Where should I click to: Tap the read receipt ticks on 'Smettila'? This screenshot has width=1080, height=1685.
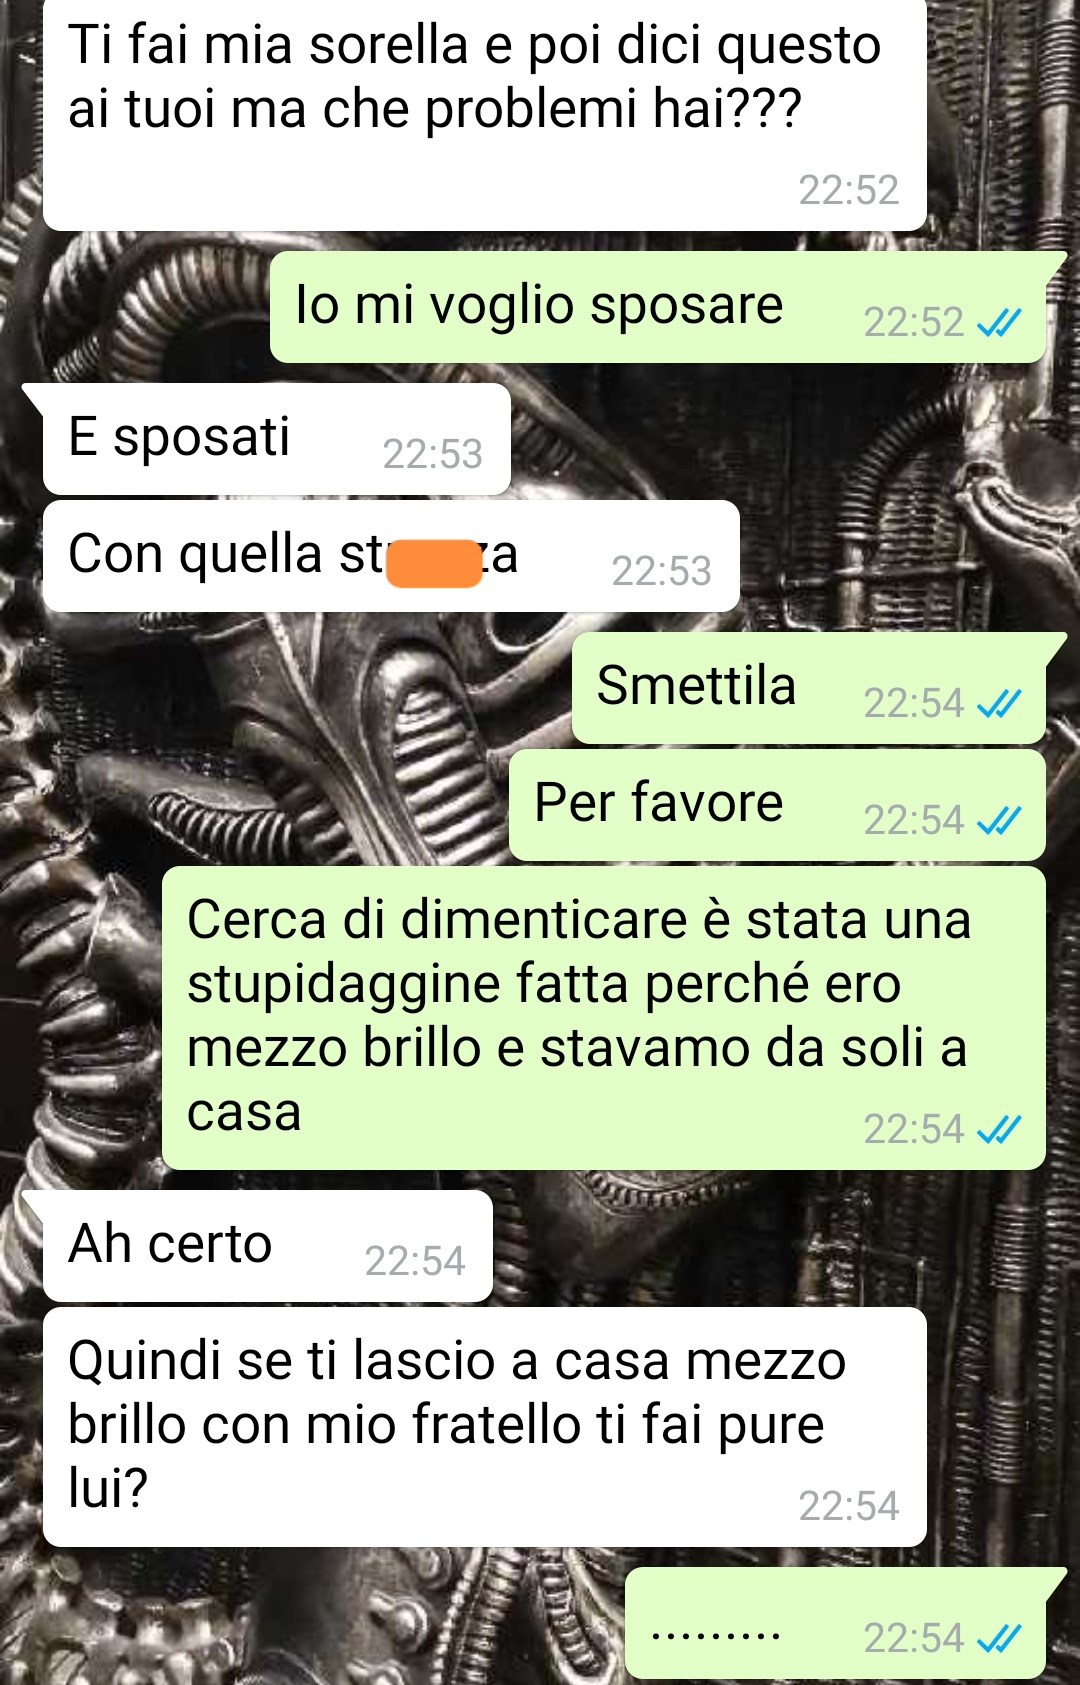click(998, 704)
